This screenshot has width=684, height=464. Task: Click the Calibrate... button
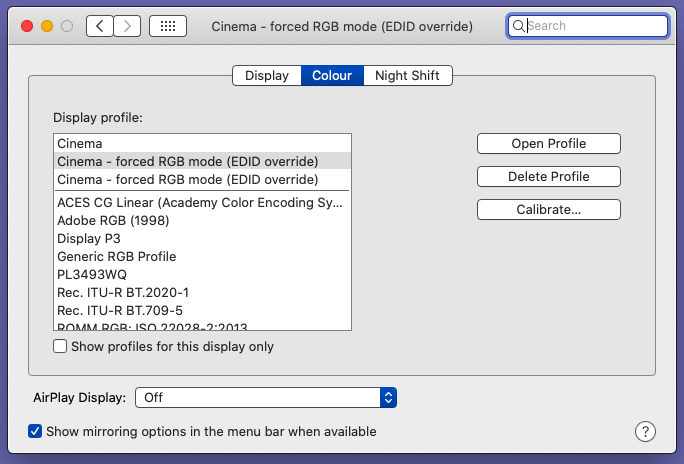[x=549, y=210]
